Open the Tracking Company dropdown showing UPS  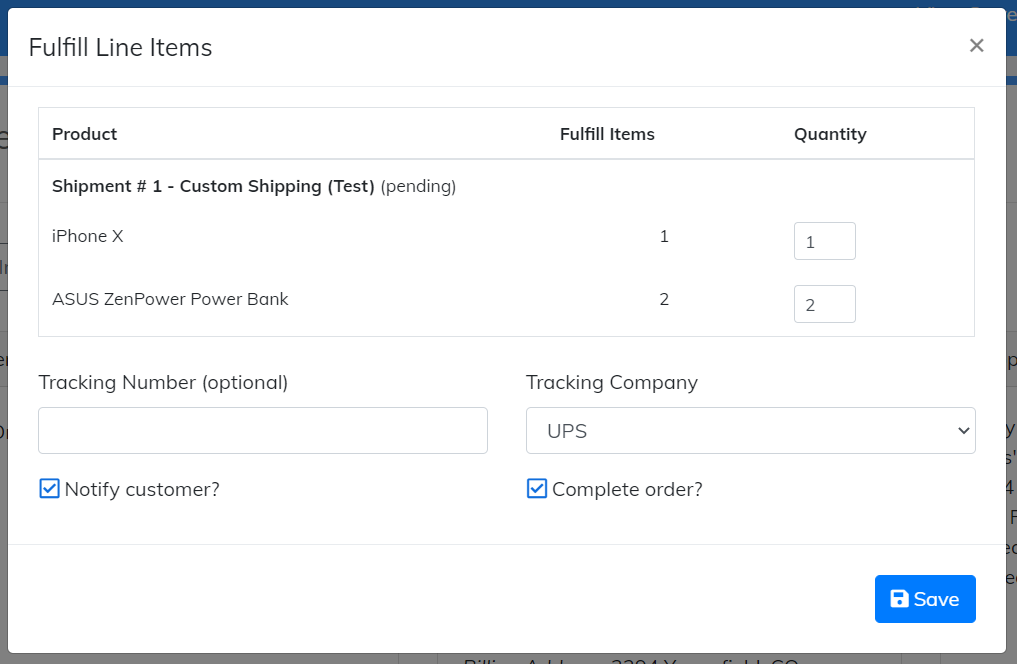pos(750,431)
